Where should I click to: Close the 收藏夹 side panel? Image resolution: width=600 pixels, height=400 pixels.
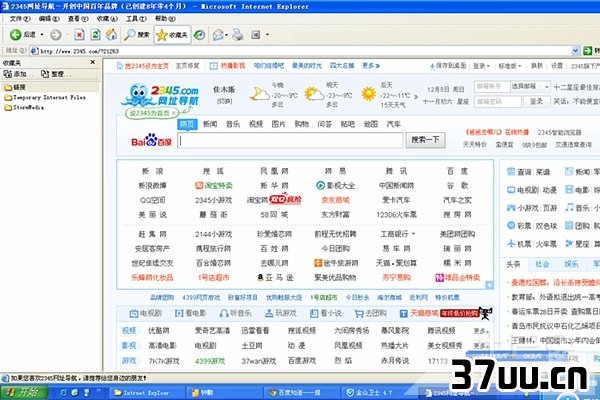[93, 62]
